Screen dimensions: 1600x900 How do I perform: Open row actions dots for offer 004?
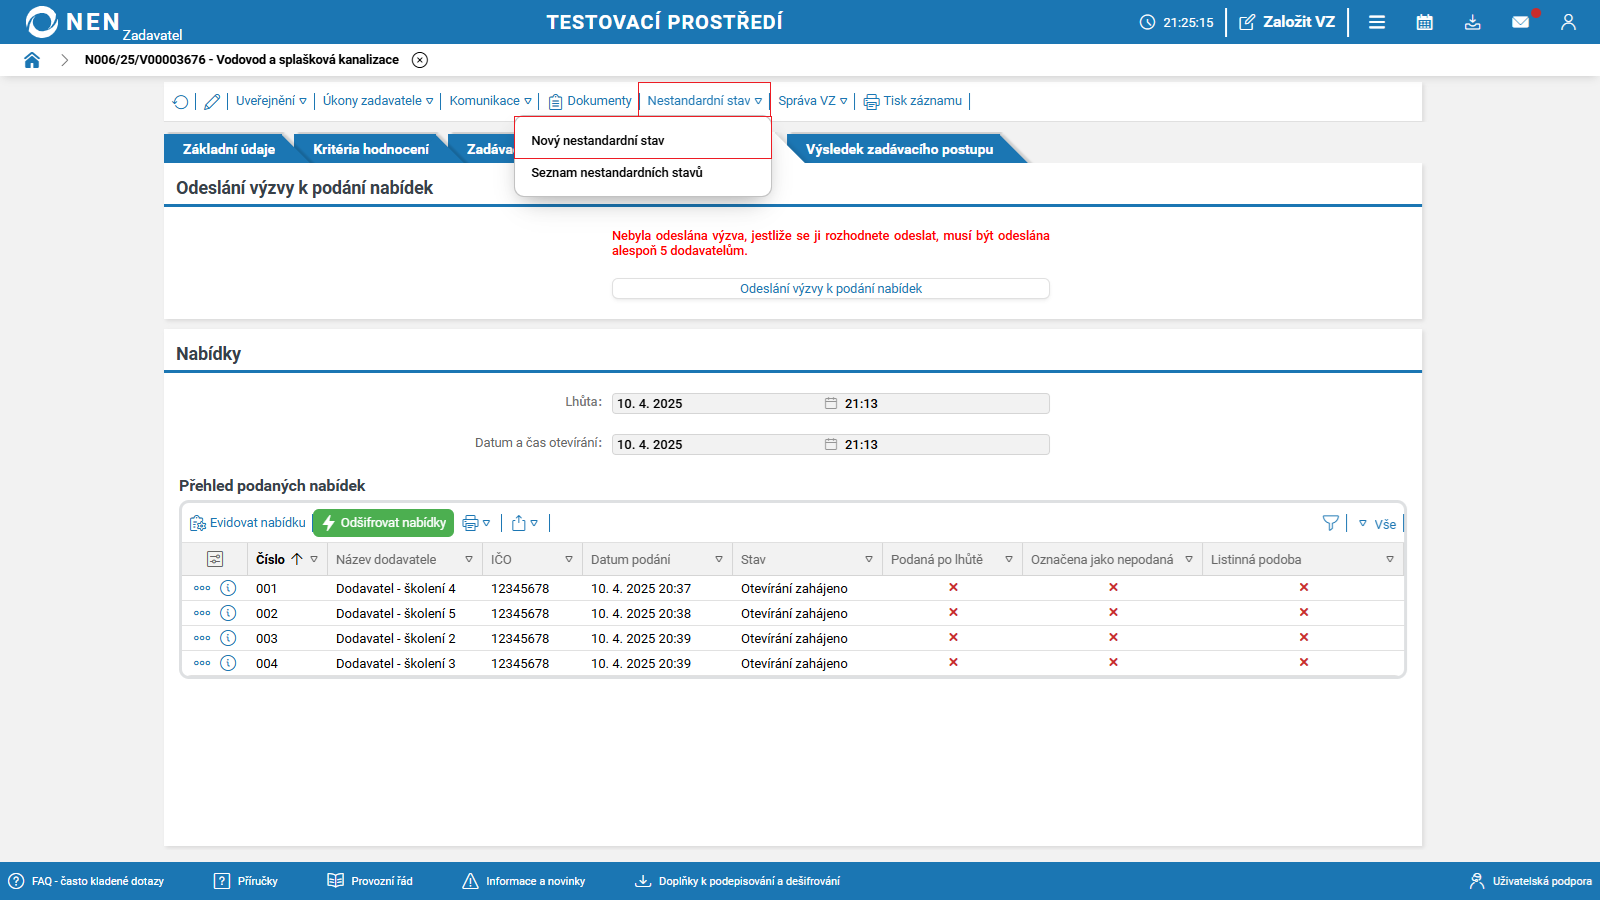202,663
